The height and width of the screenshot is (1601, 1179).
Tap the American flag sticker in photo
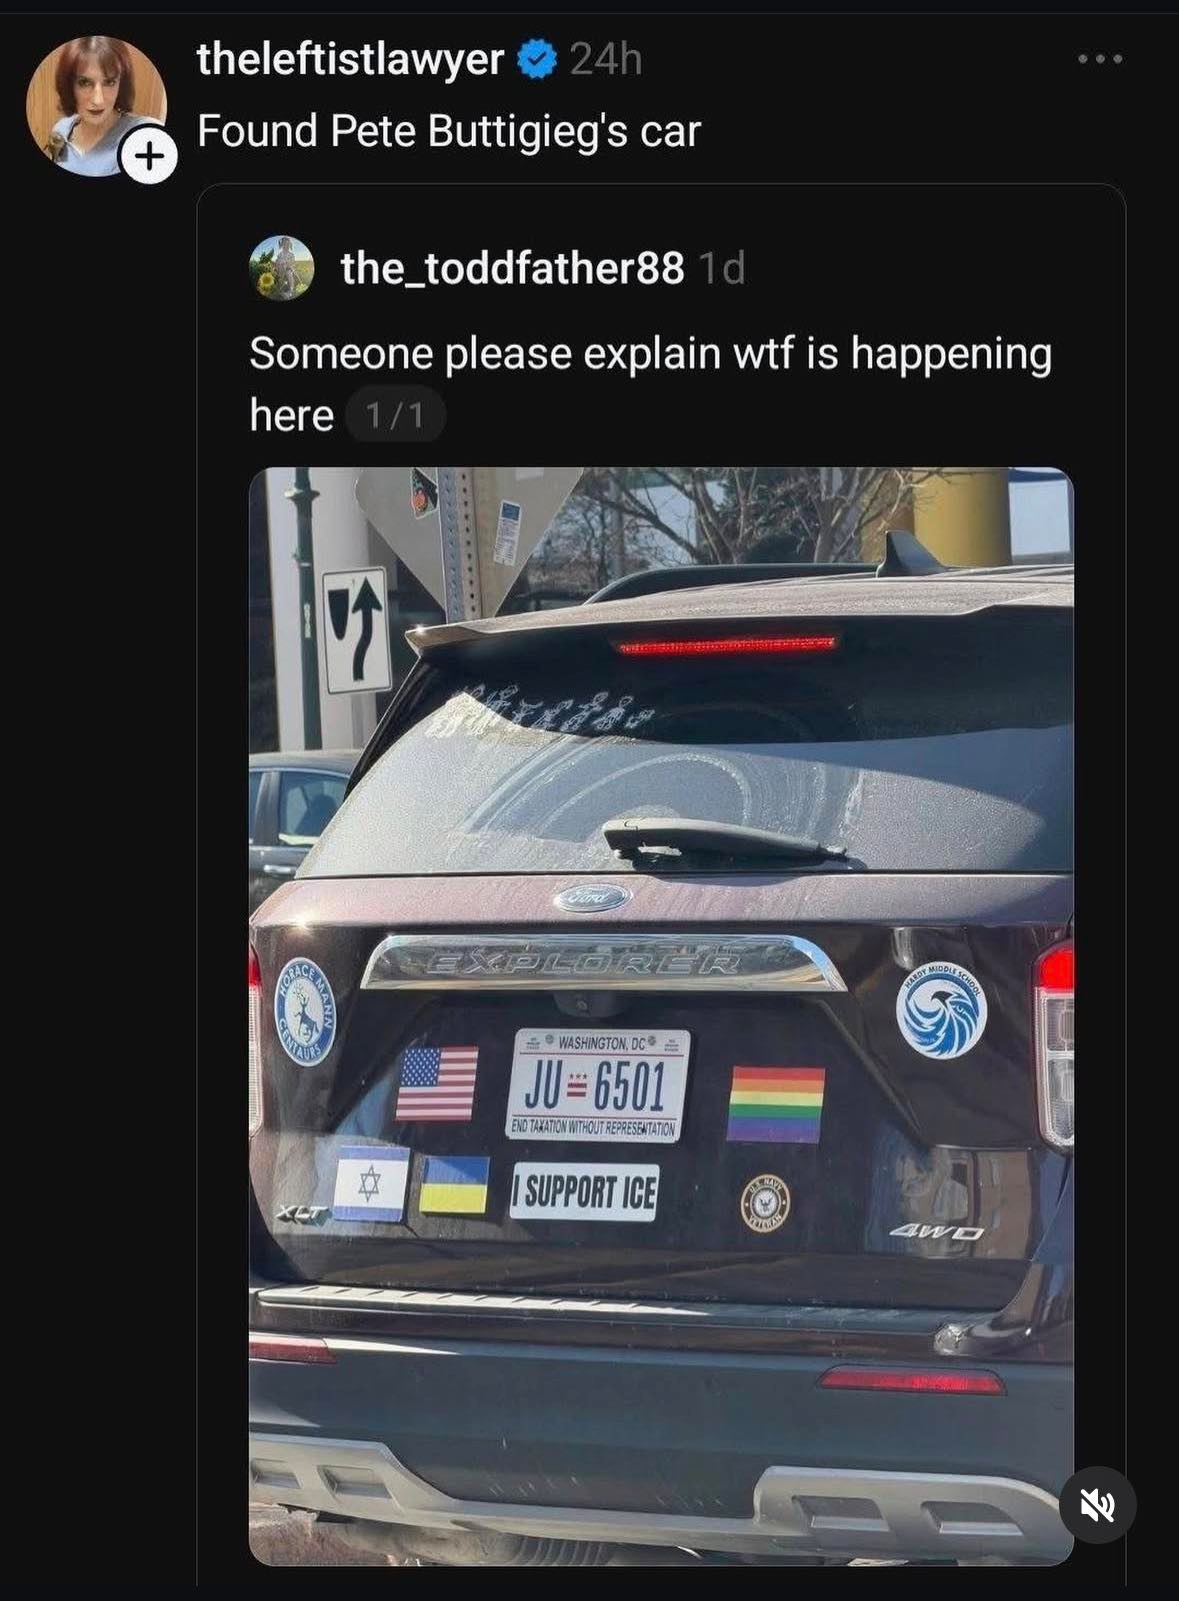tap(437, 1083)
